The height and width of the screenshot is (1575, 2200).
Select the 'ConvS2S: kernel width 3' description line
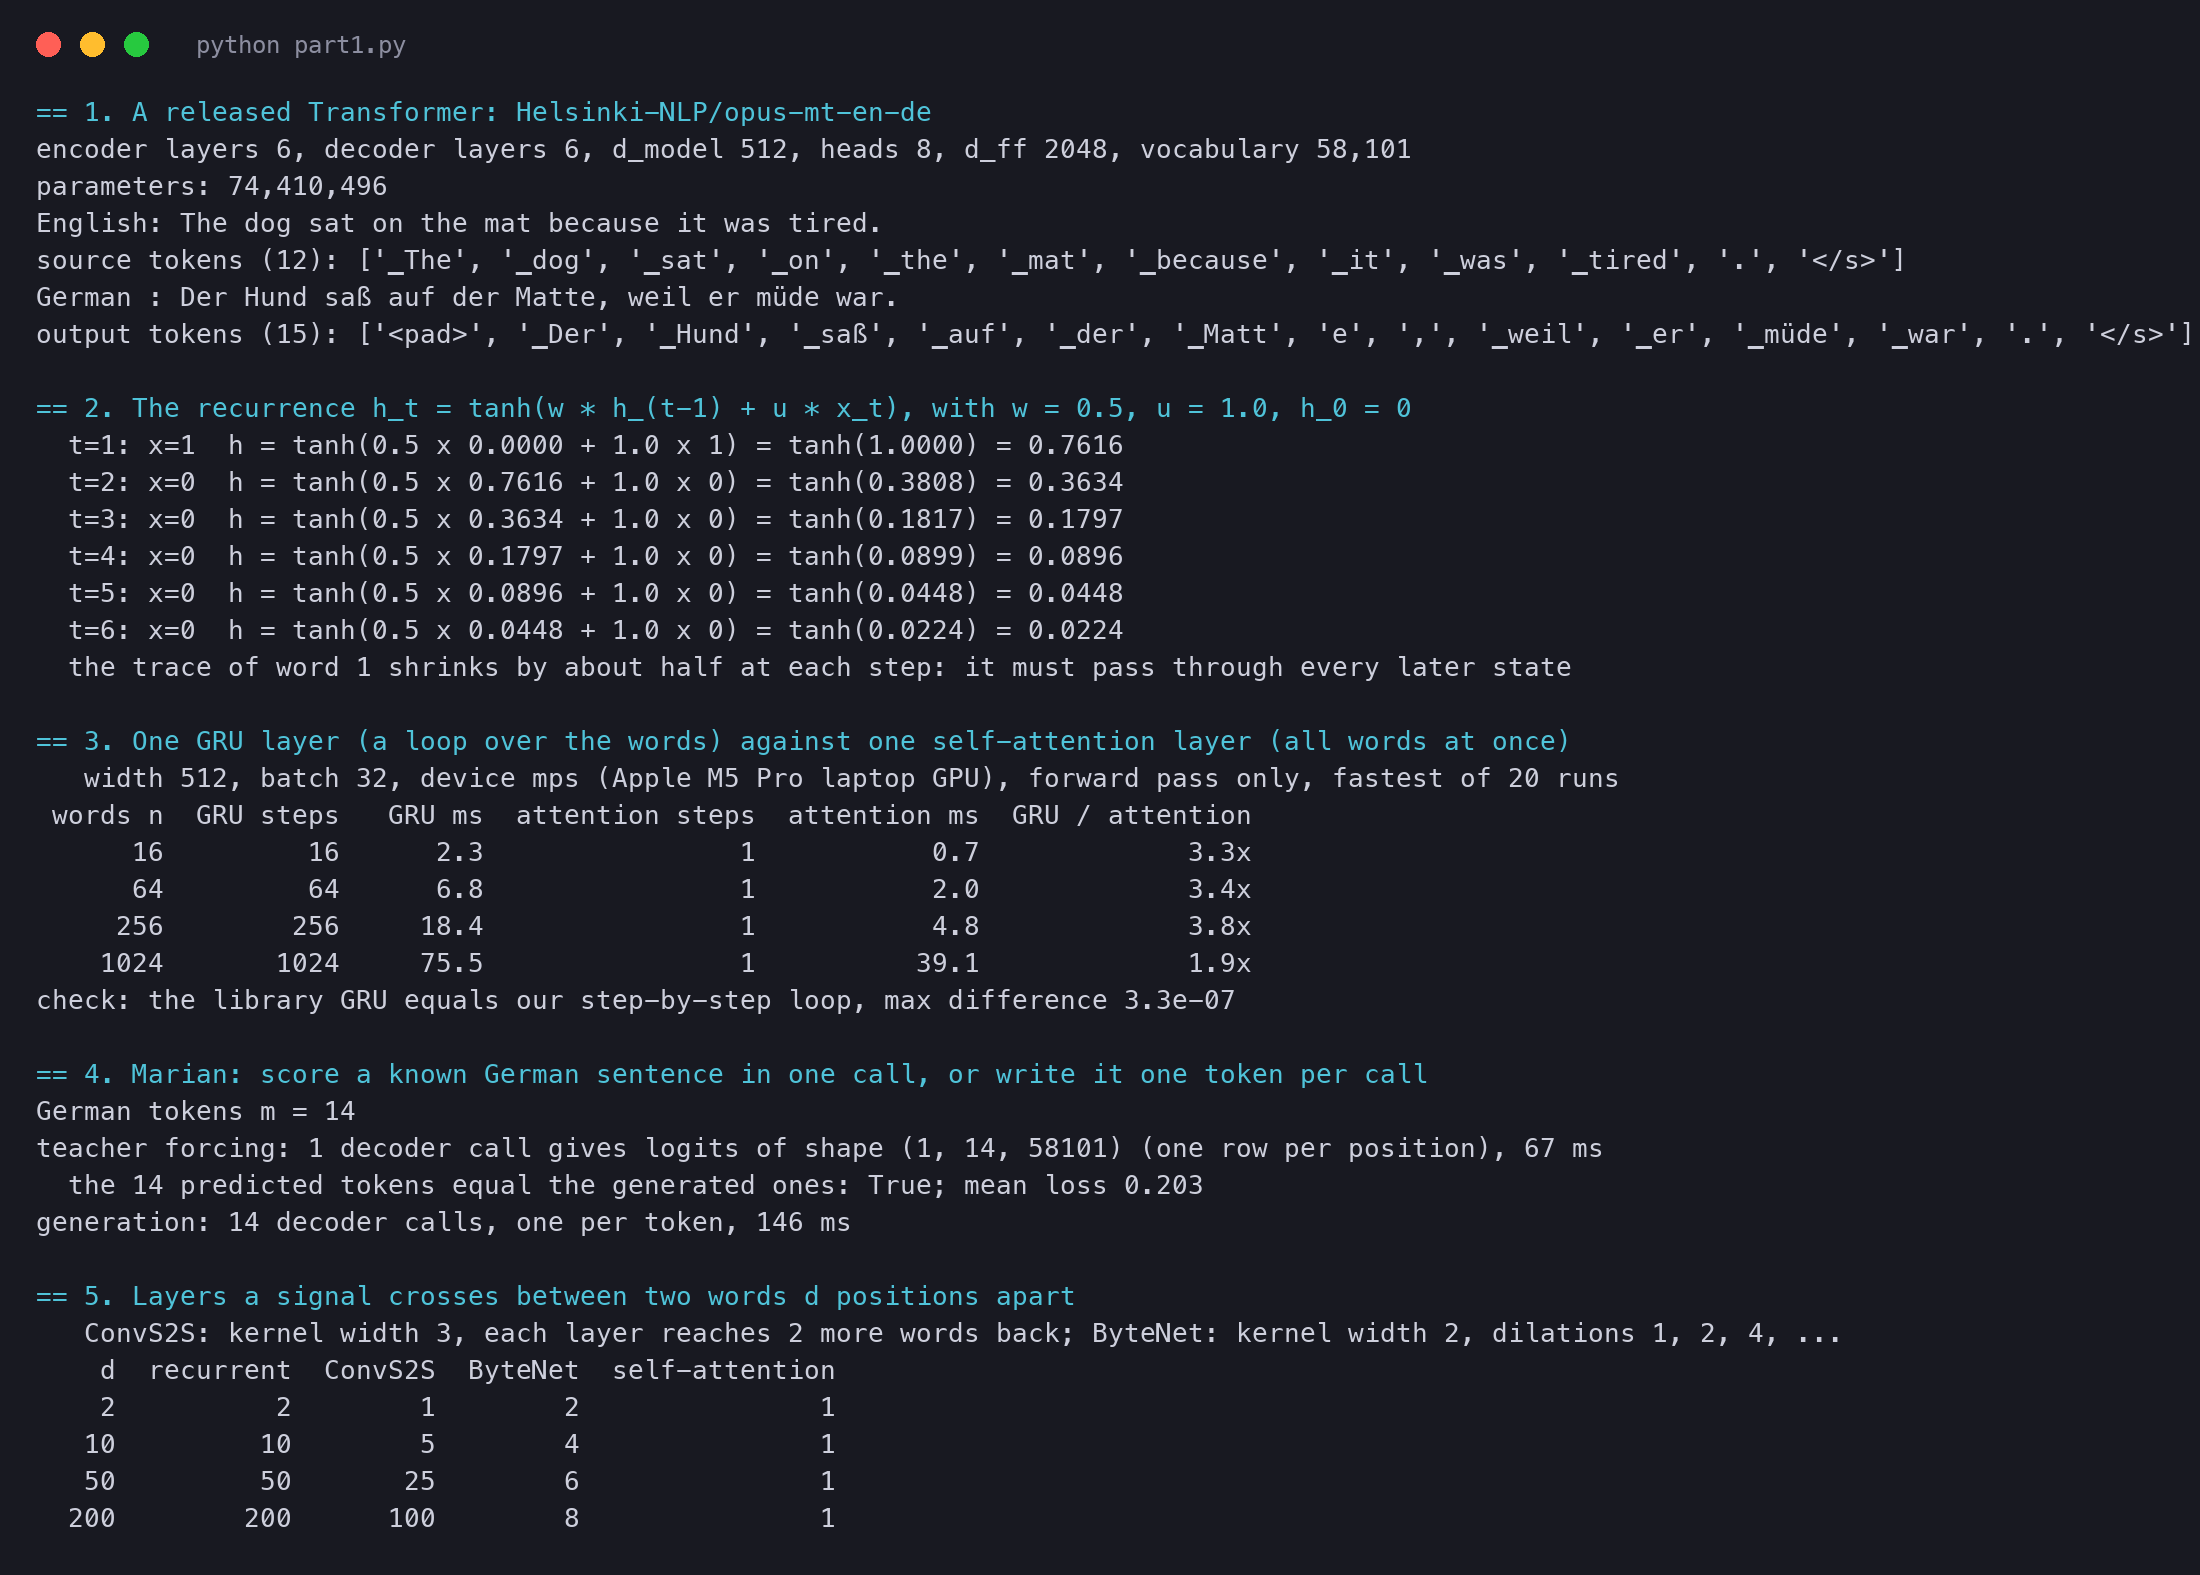pyautogui.click(x=963, y=1333)
